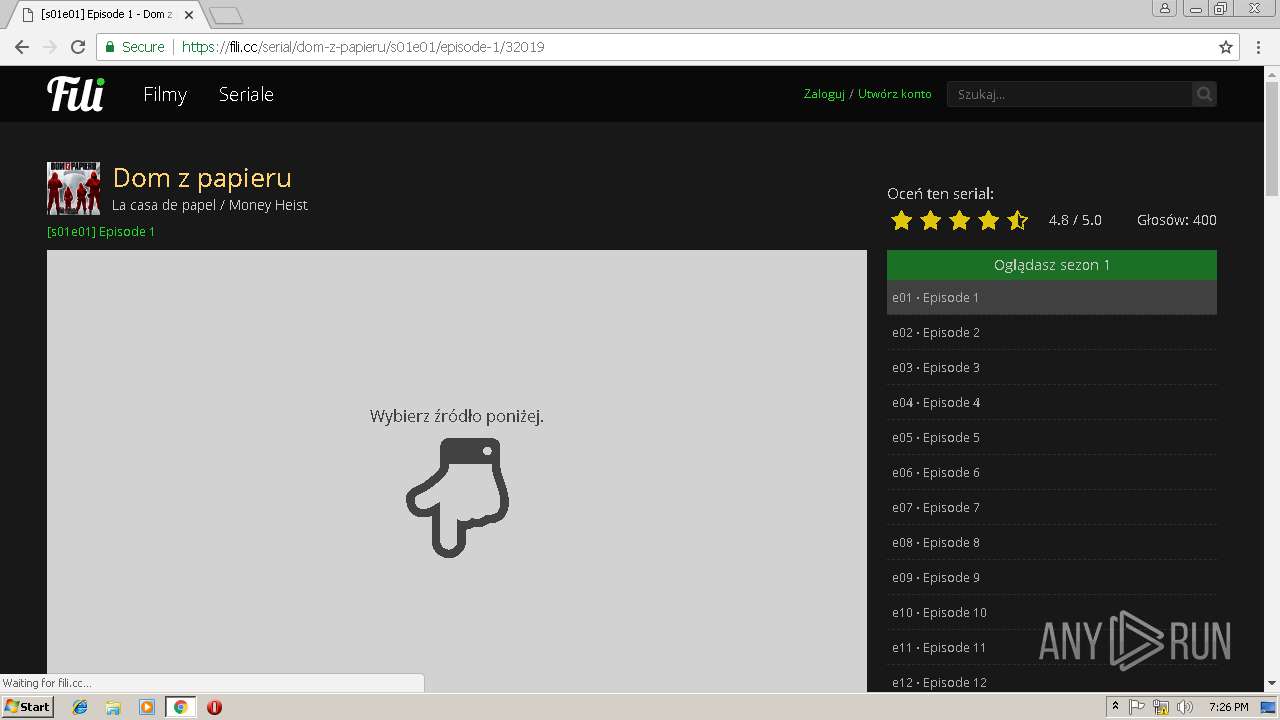
Task: Select e07 Episode 7
Action: (x=1052, y=507)
